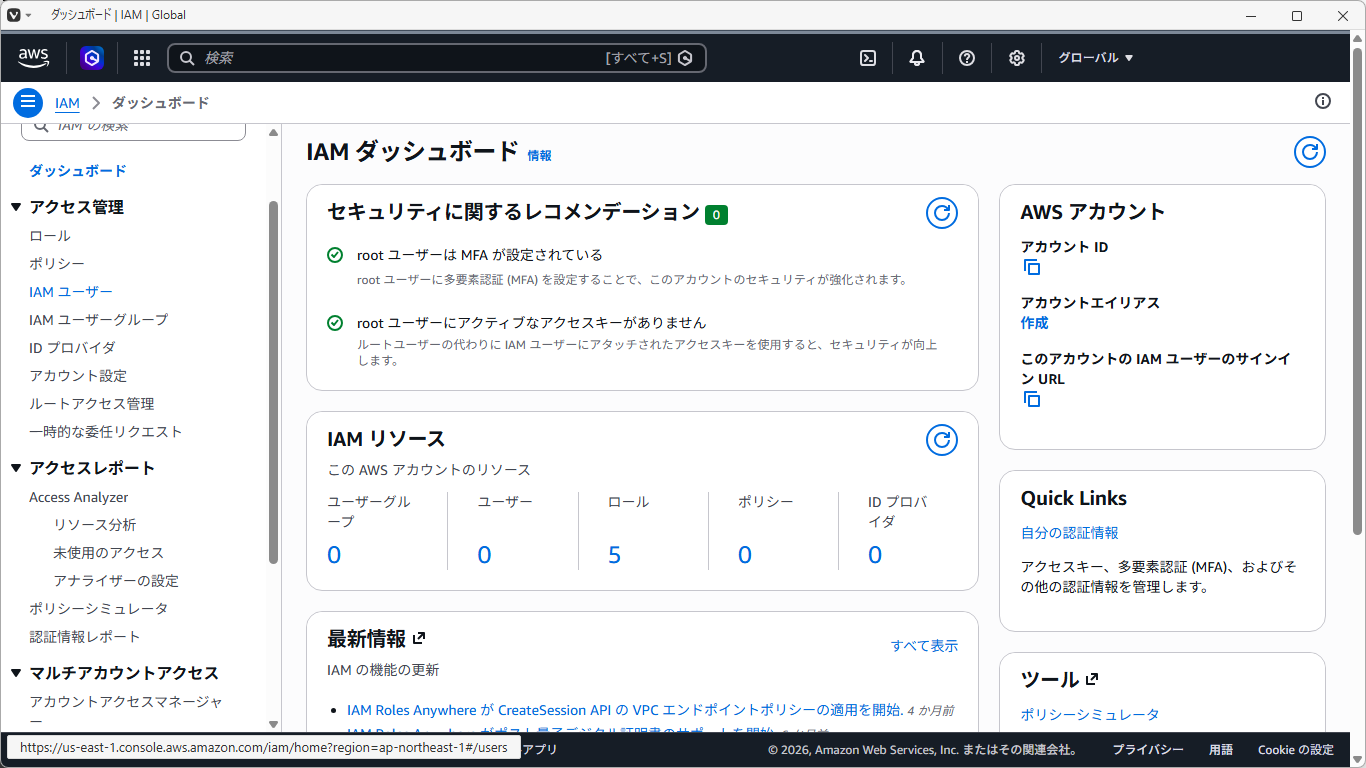
Task: Click the IAM breadcrumb link
Action: point(67,103)
